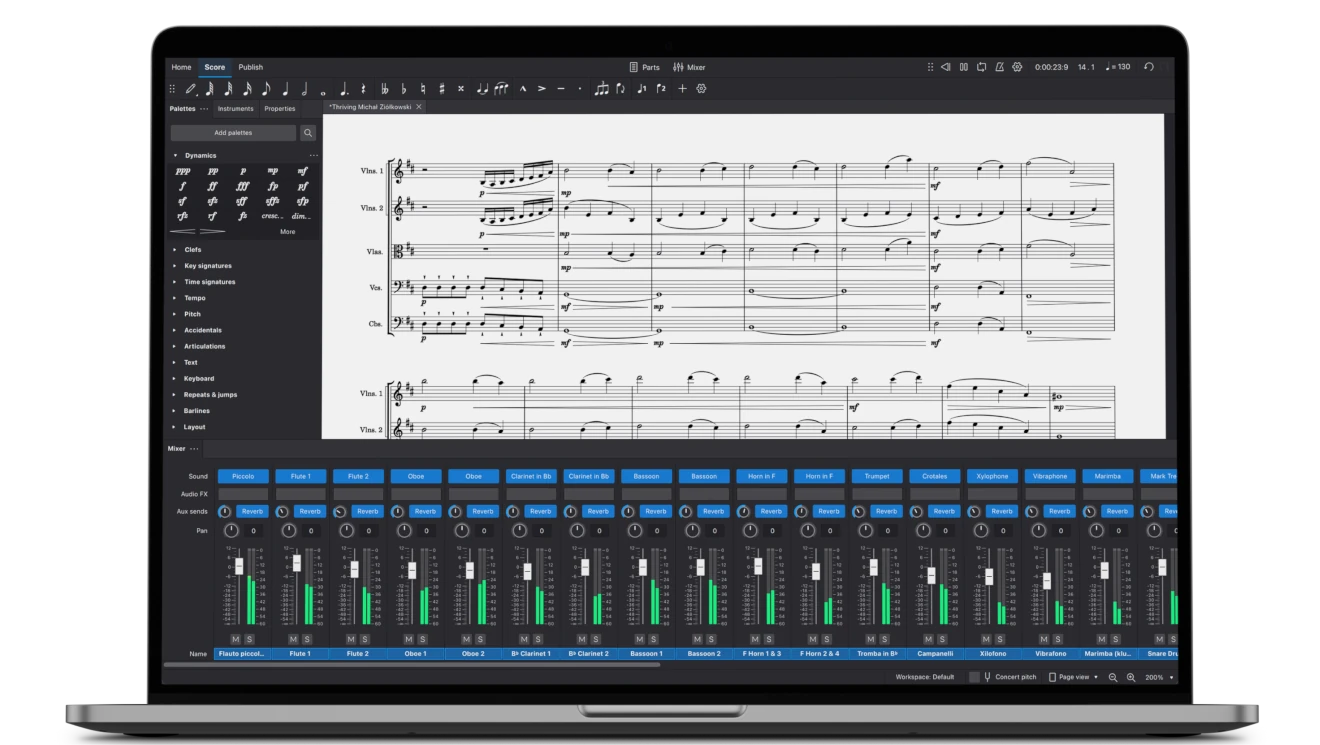Screen dimensions: 1320x745
Task: Click Piccolo sound button in mixer
Action: pyautogui.click(x=243, y=476)
